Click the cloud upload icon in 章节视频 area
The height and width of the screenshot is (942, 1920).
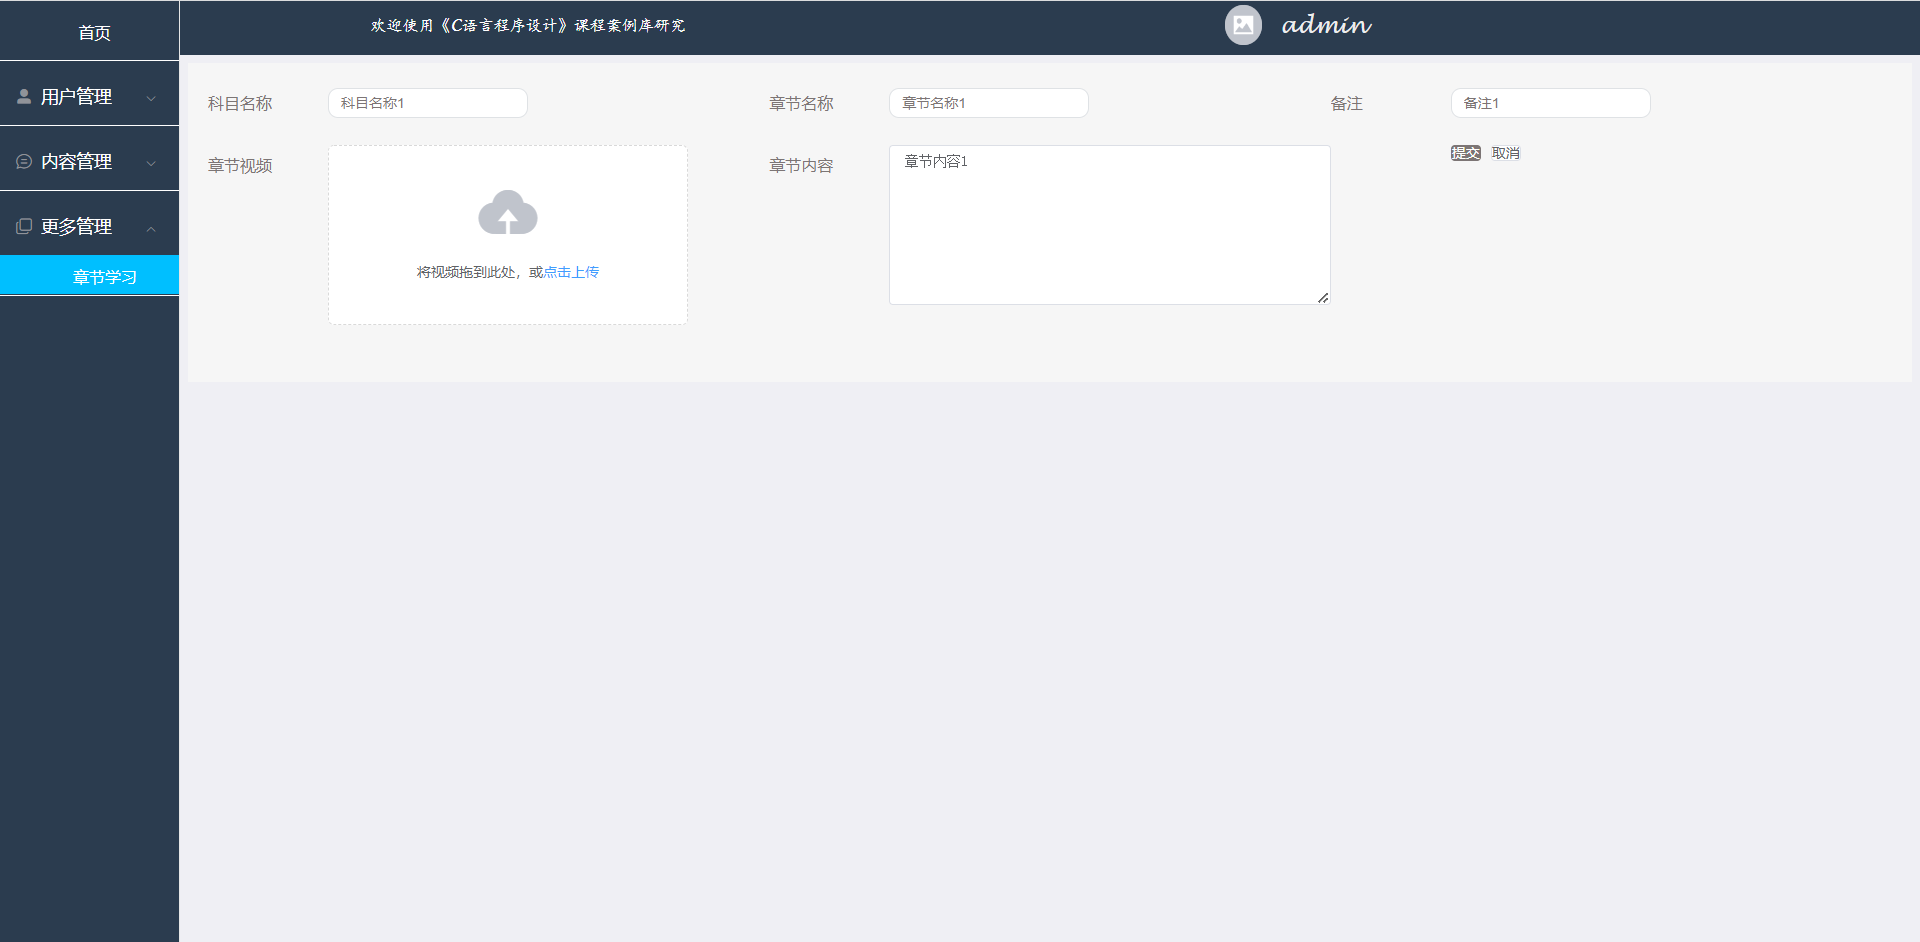tap(507, 212)
